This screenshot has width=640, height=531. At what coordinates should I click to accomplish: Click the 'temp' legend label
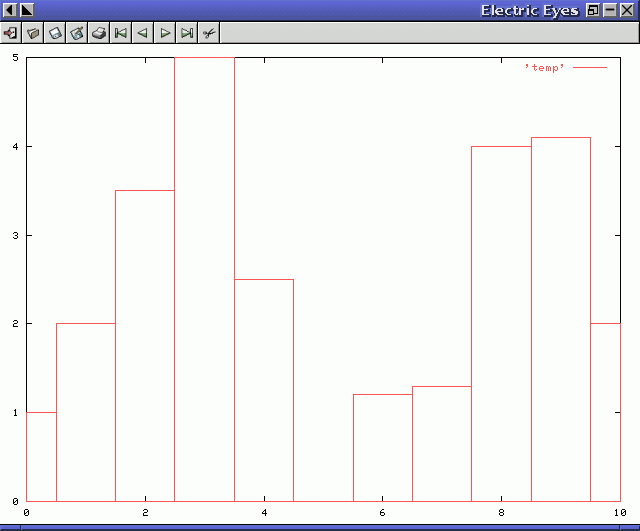tap(545, 67)
